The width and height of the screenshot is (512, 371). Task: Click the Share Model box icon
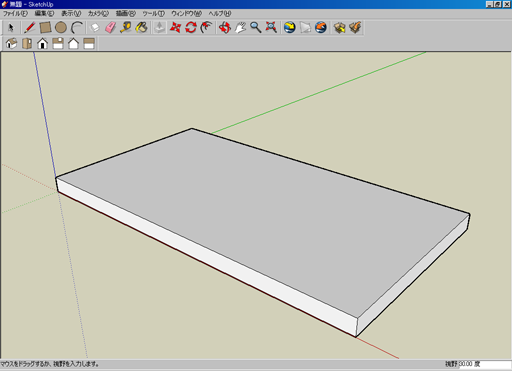(x=355, y=27)
